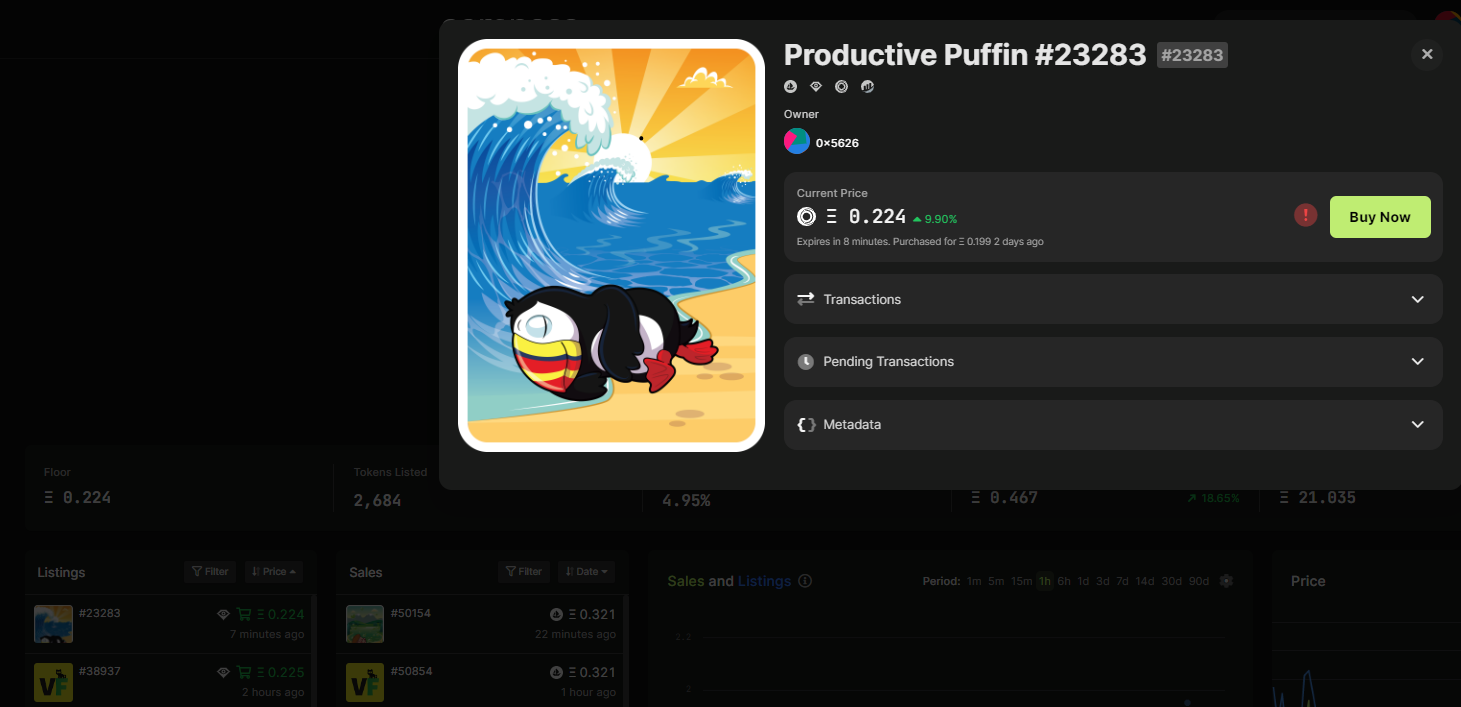1461x707 pixels.
Task: Click the diamond marketplace icon under title
Action: (x=816, y=87)
